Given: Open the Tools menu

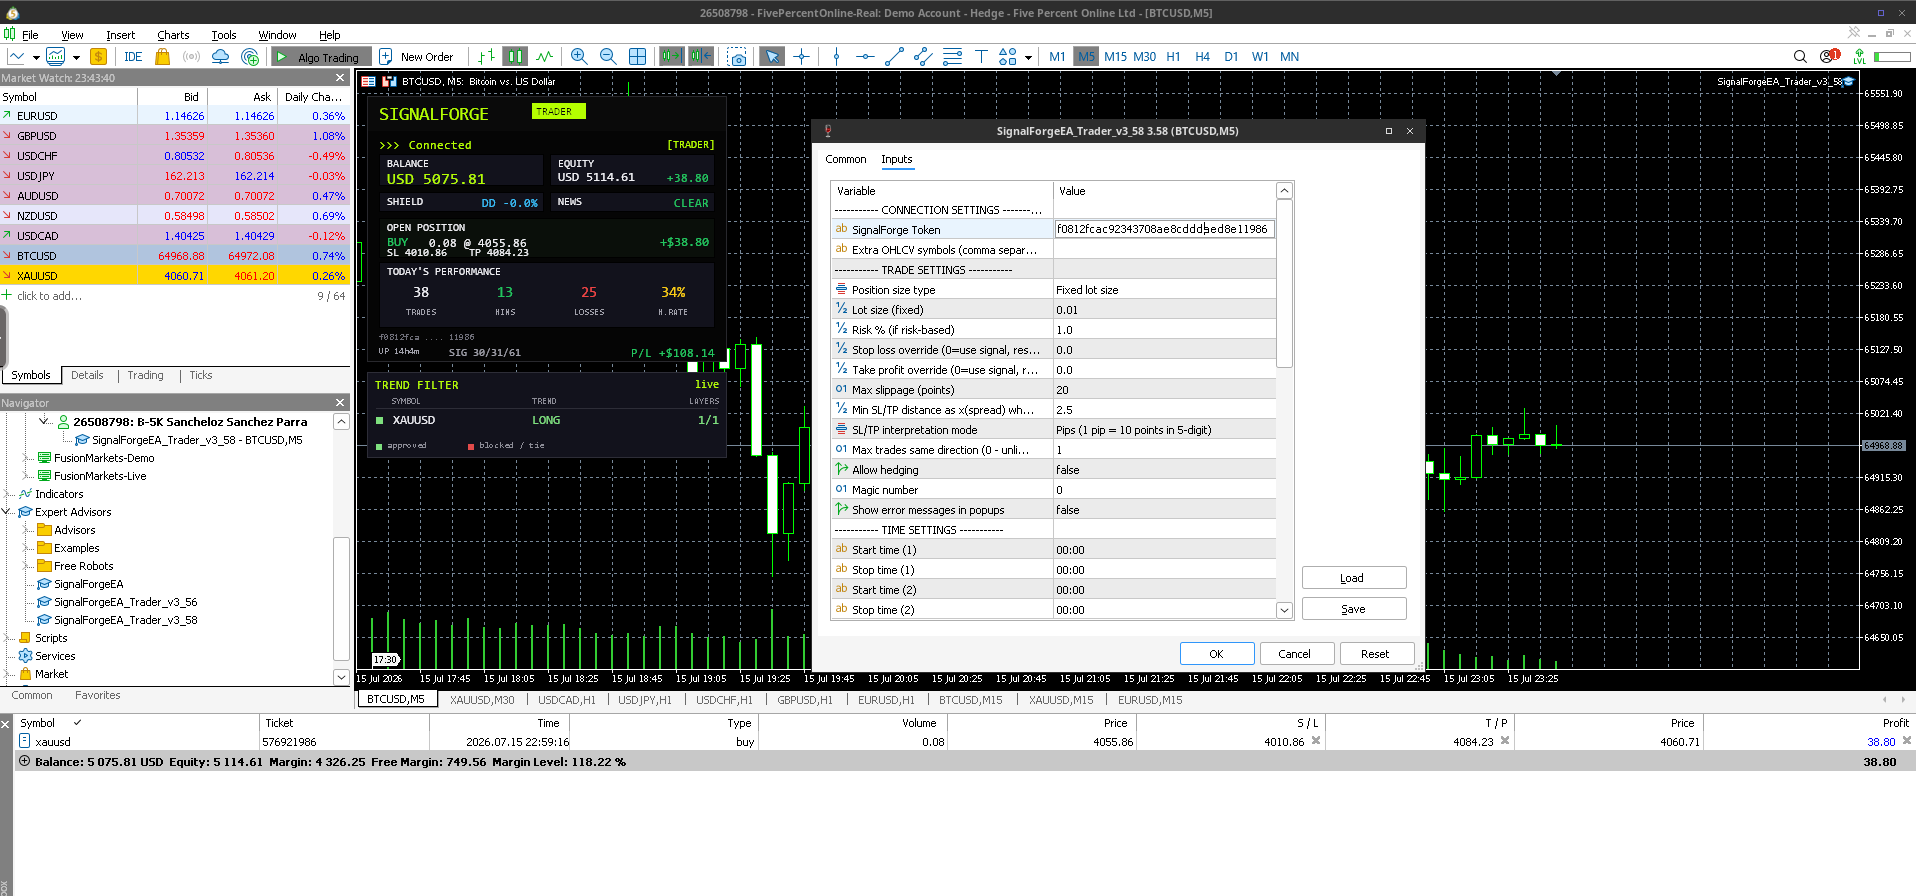Looking at the screenshot, I should click(x=224, y=35).
